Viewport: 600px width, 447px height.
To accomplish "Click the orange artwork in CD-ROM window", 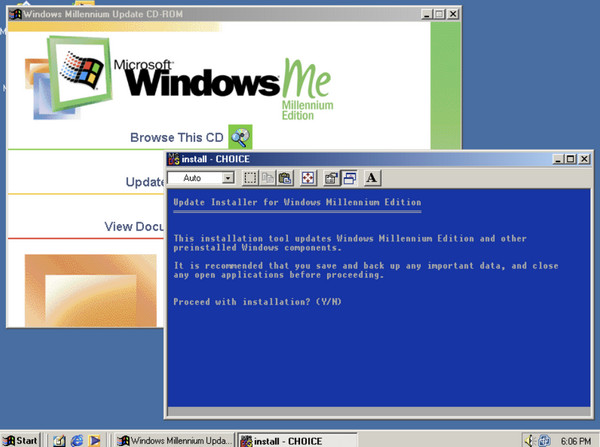I will pos(91,290).
